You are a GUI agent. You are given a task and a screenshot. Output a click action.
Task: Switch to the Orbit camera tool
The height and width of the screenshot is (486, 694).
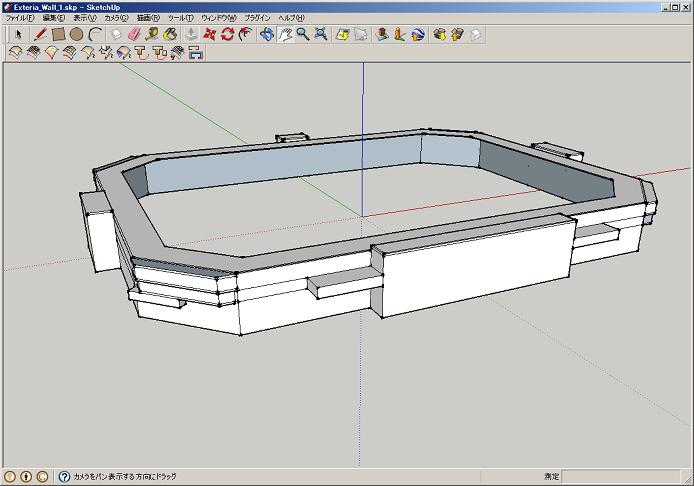[267, 34]
